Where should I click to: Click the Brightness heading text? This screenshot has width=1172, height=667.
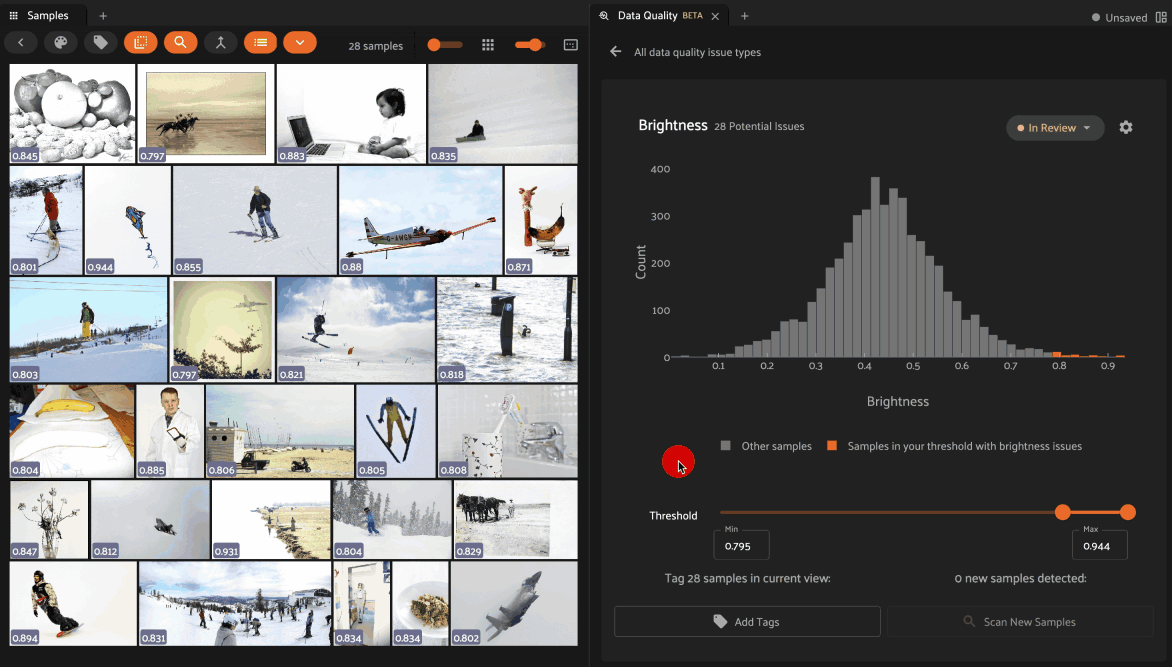[673, 125]
